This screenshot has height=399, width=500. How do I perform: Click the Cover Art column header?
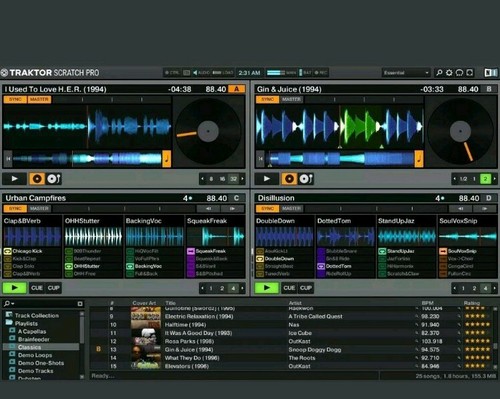[x=144, y=303]
